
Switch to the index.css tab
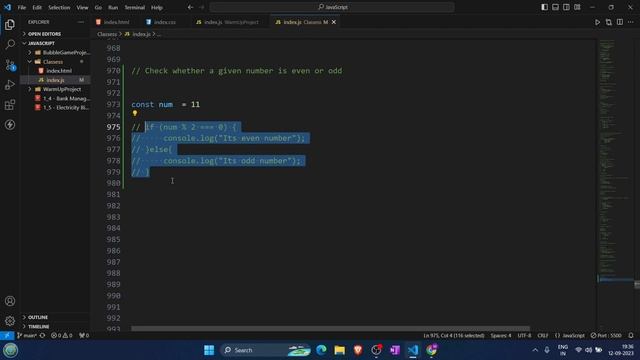coord(162,22)
